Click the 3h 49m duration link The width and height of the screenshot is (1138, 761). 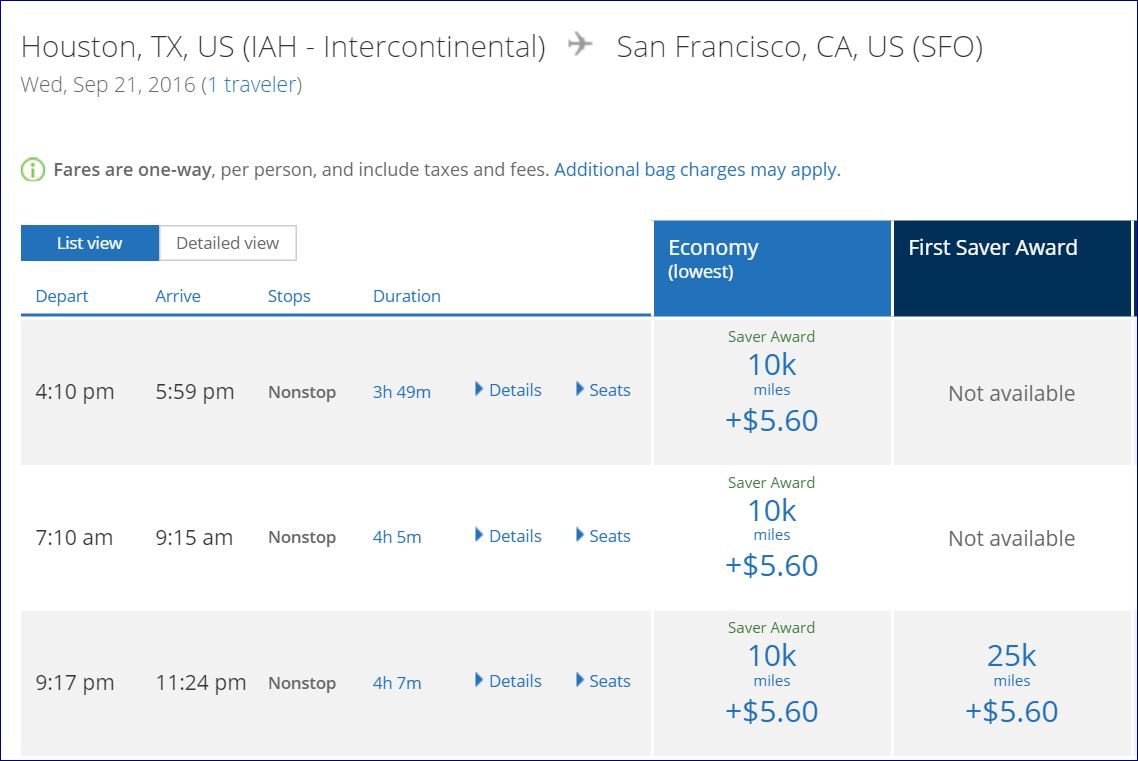point(401,392)
